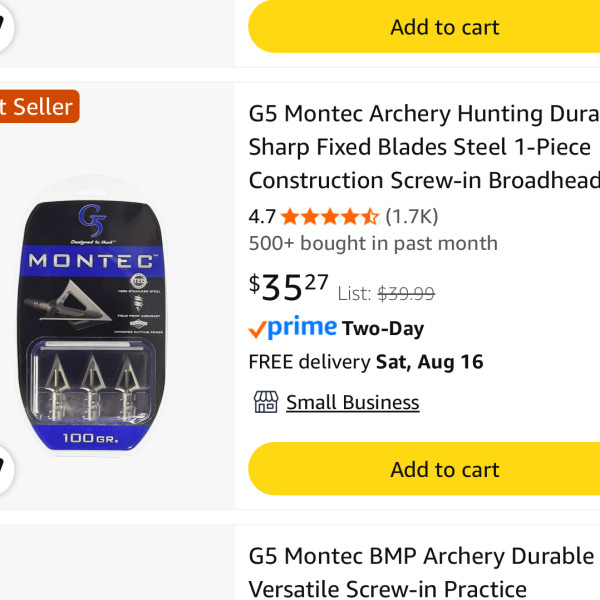Click the partial round icon beside Montec image
The width and height of the screenshot is (600, 600).
[5, 470]
